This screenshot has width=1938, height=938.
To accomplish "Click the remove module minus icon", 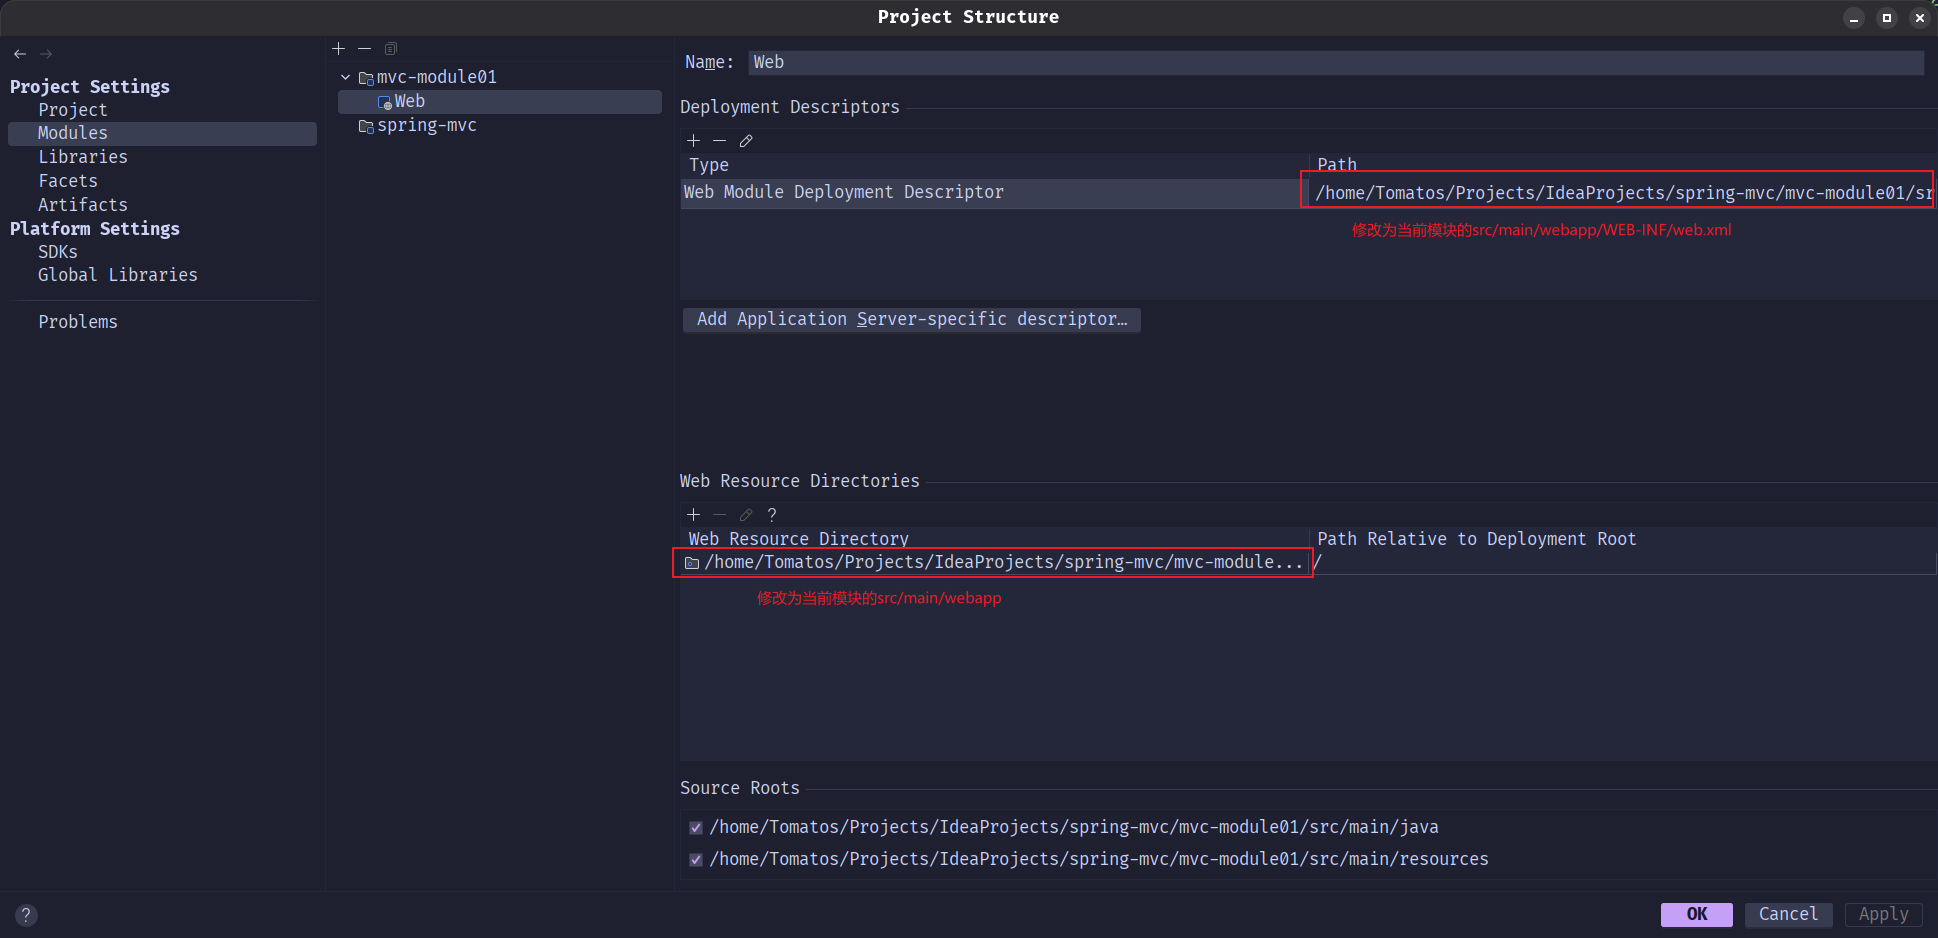I will (x=364, y=49).
